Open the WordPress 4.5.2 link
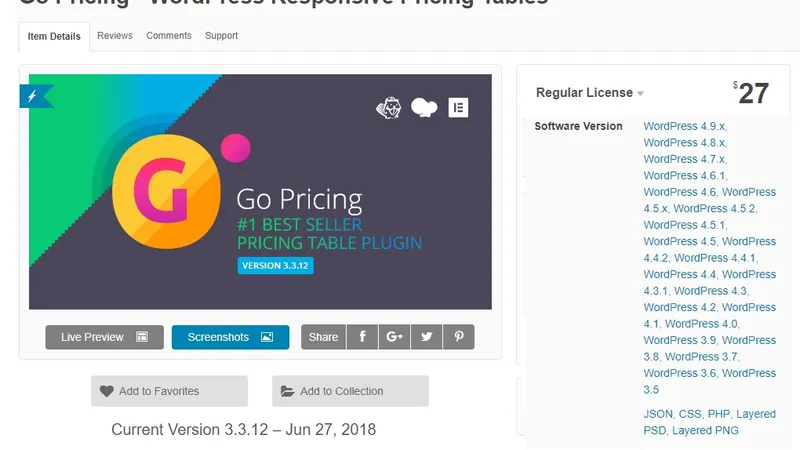This screenshot has width=800, height=450. tap(714, 209)
